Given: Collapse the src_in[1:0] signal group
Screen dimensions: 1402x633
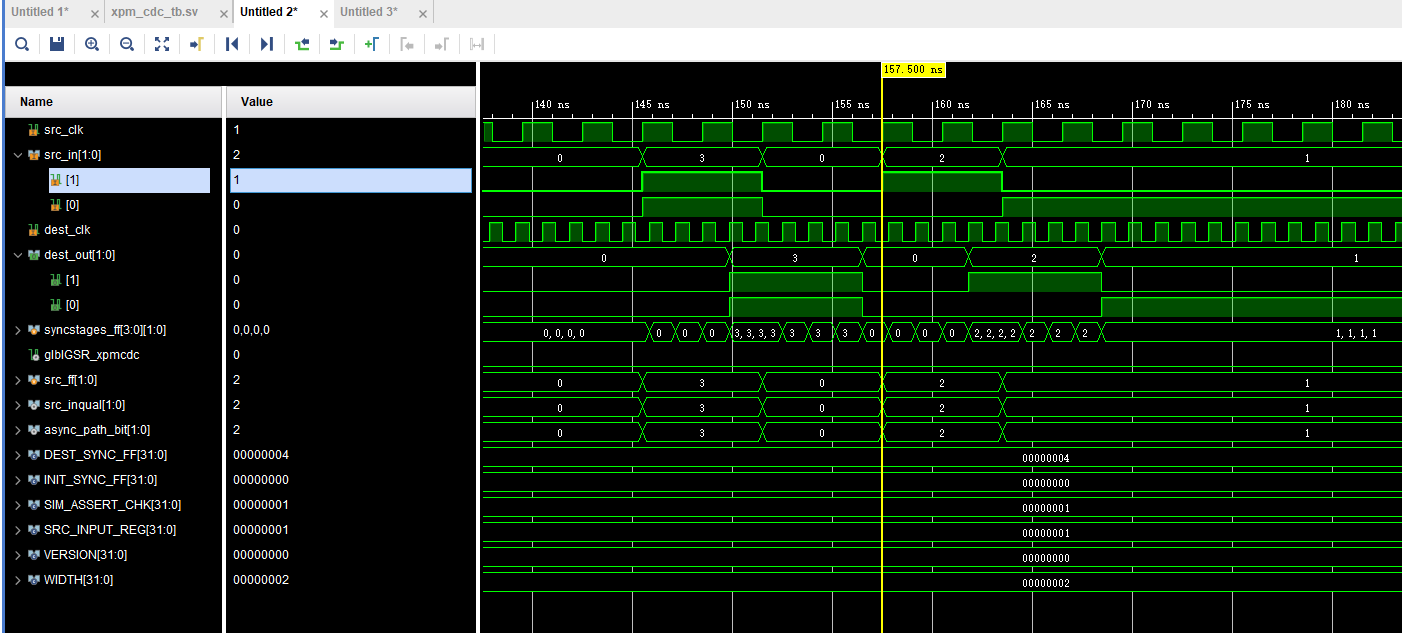Looking at the screenshot, I should click(x=17, y=155).
